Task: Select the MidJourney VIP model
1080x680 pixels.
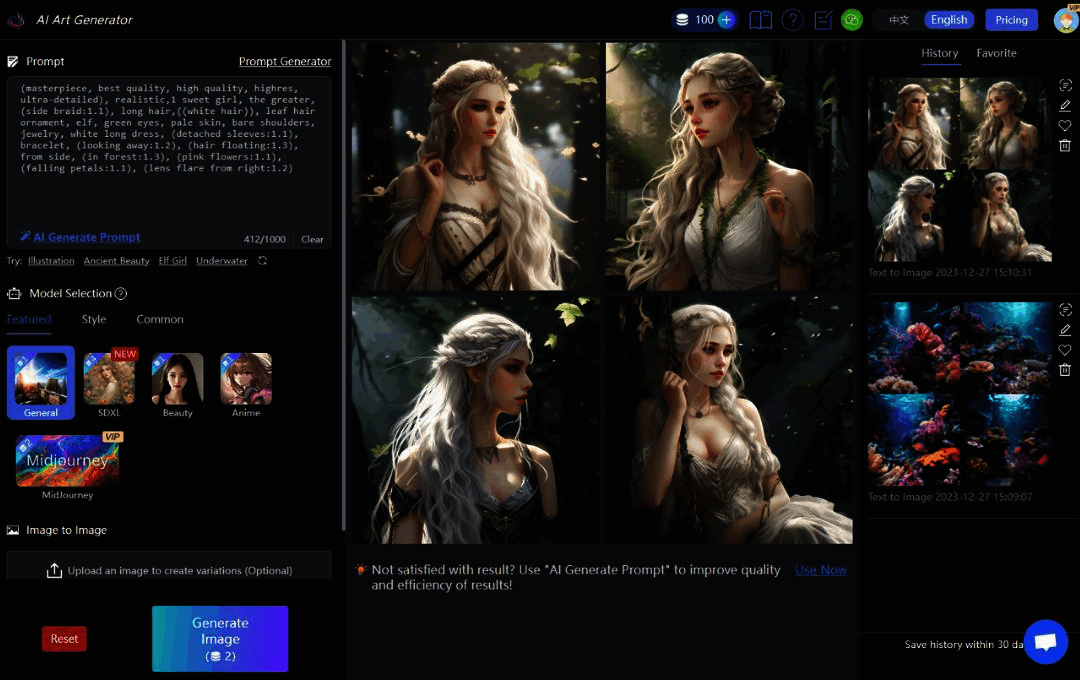Action: [68, 466]
